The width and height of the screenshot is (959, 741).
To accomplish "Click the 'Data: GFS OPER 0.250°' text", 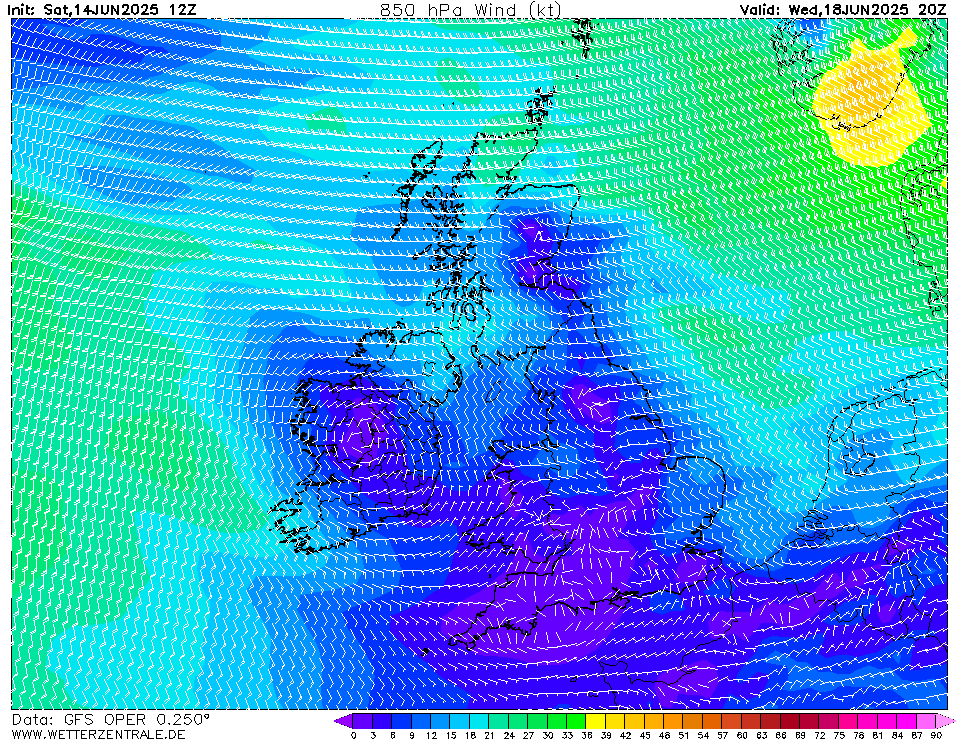I will [x=111, y=720].
